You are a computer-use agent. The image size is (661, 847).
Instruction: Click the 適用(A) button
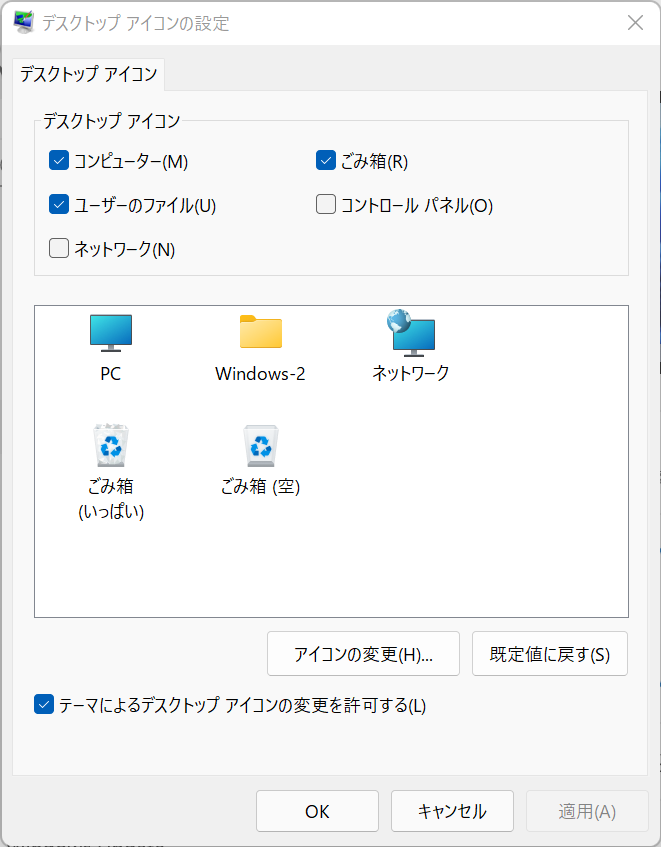[x=587, y=811]
